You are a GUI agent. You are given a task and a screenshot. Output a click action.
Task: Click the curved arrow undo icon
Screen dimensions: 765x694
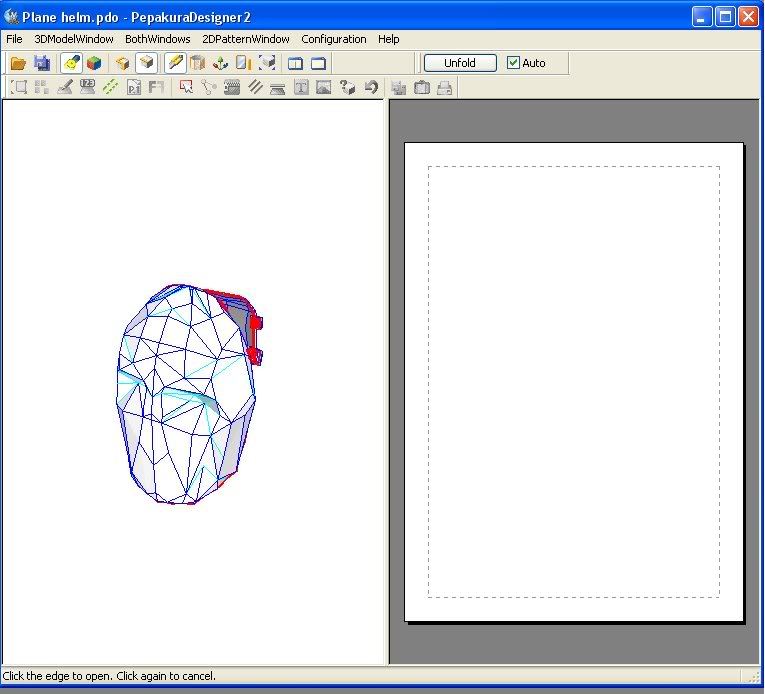coord(371,87)
